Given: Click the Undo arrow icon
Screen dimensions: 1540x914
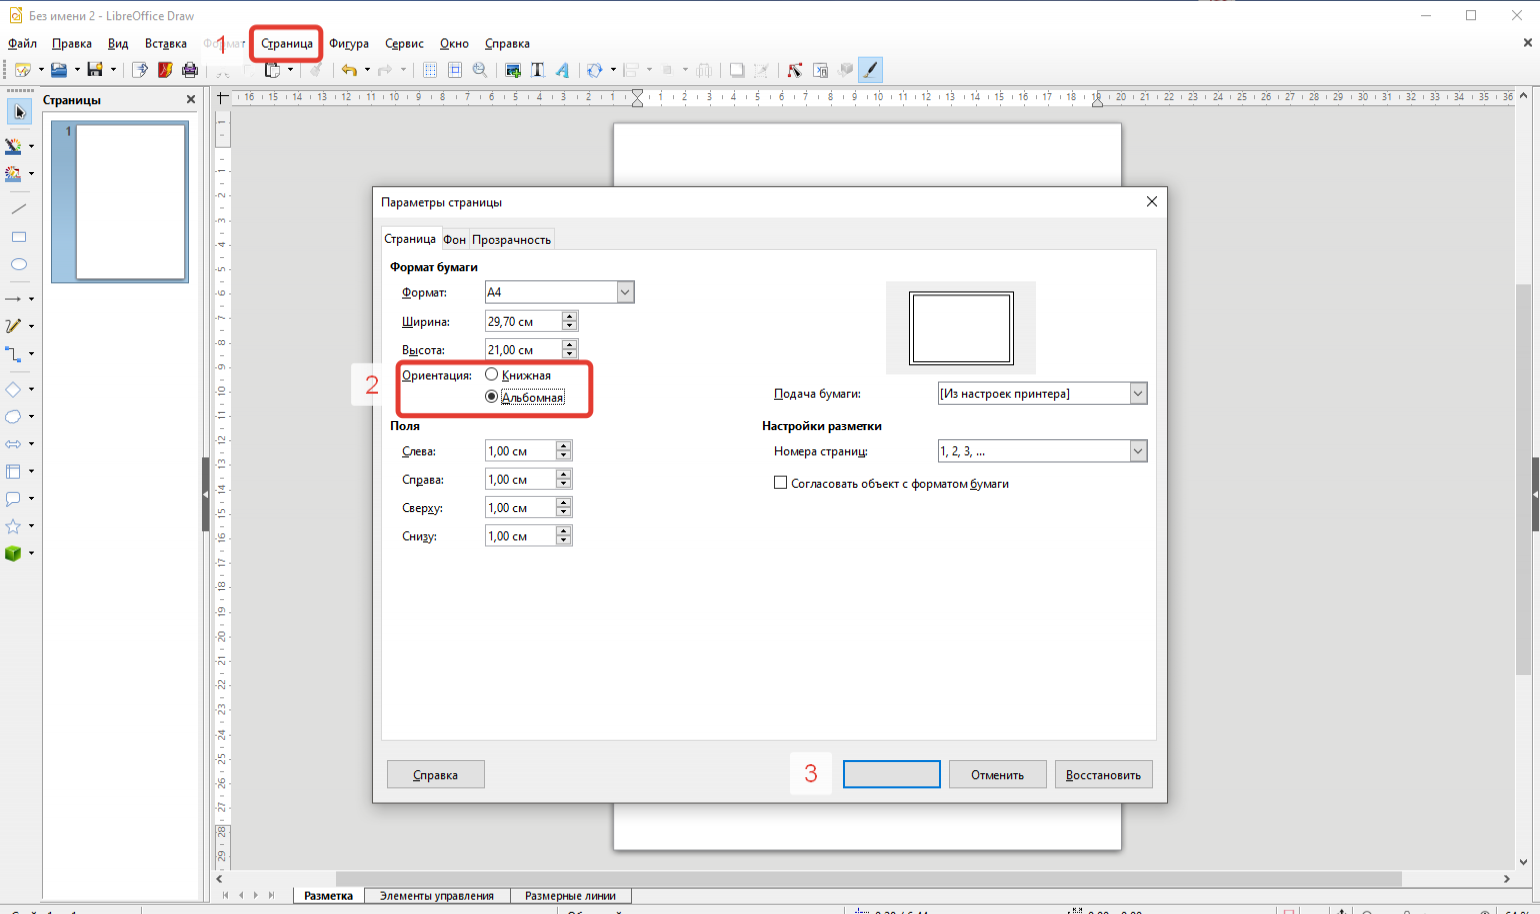Looking at the screenshot, I should pos(349,70).
